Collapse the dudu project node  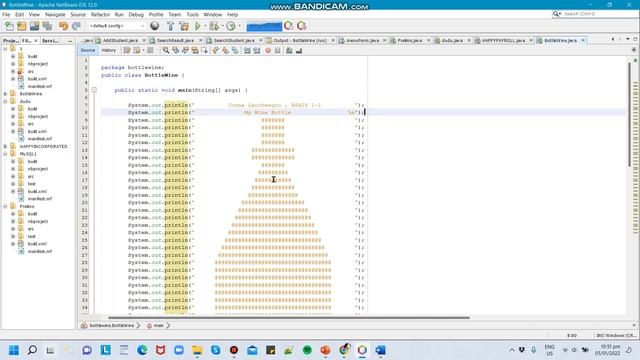[x=5, y=101]
